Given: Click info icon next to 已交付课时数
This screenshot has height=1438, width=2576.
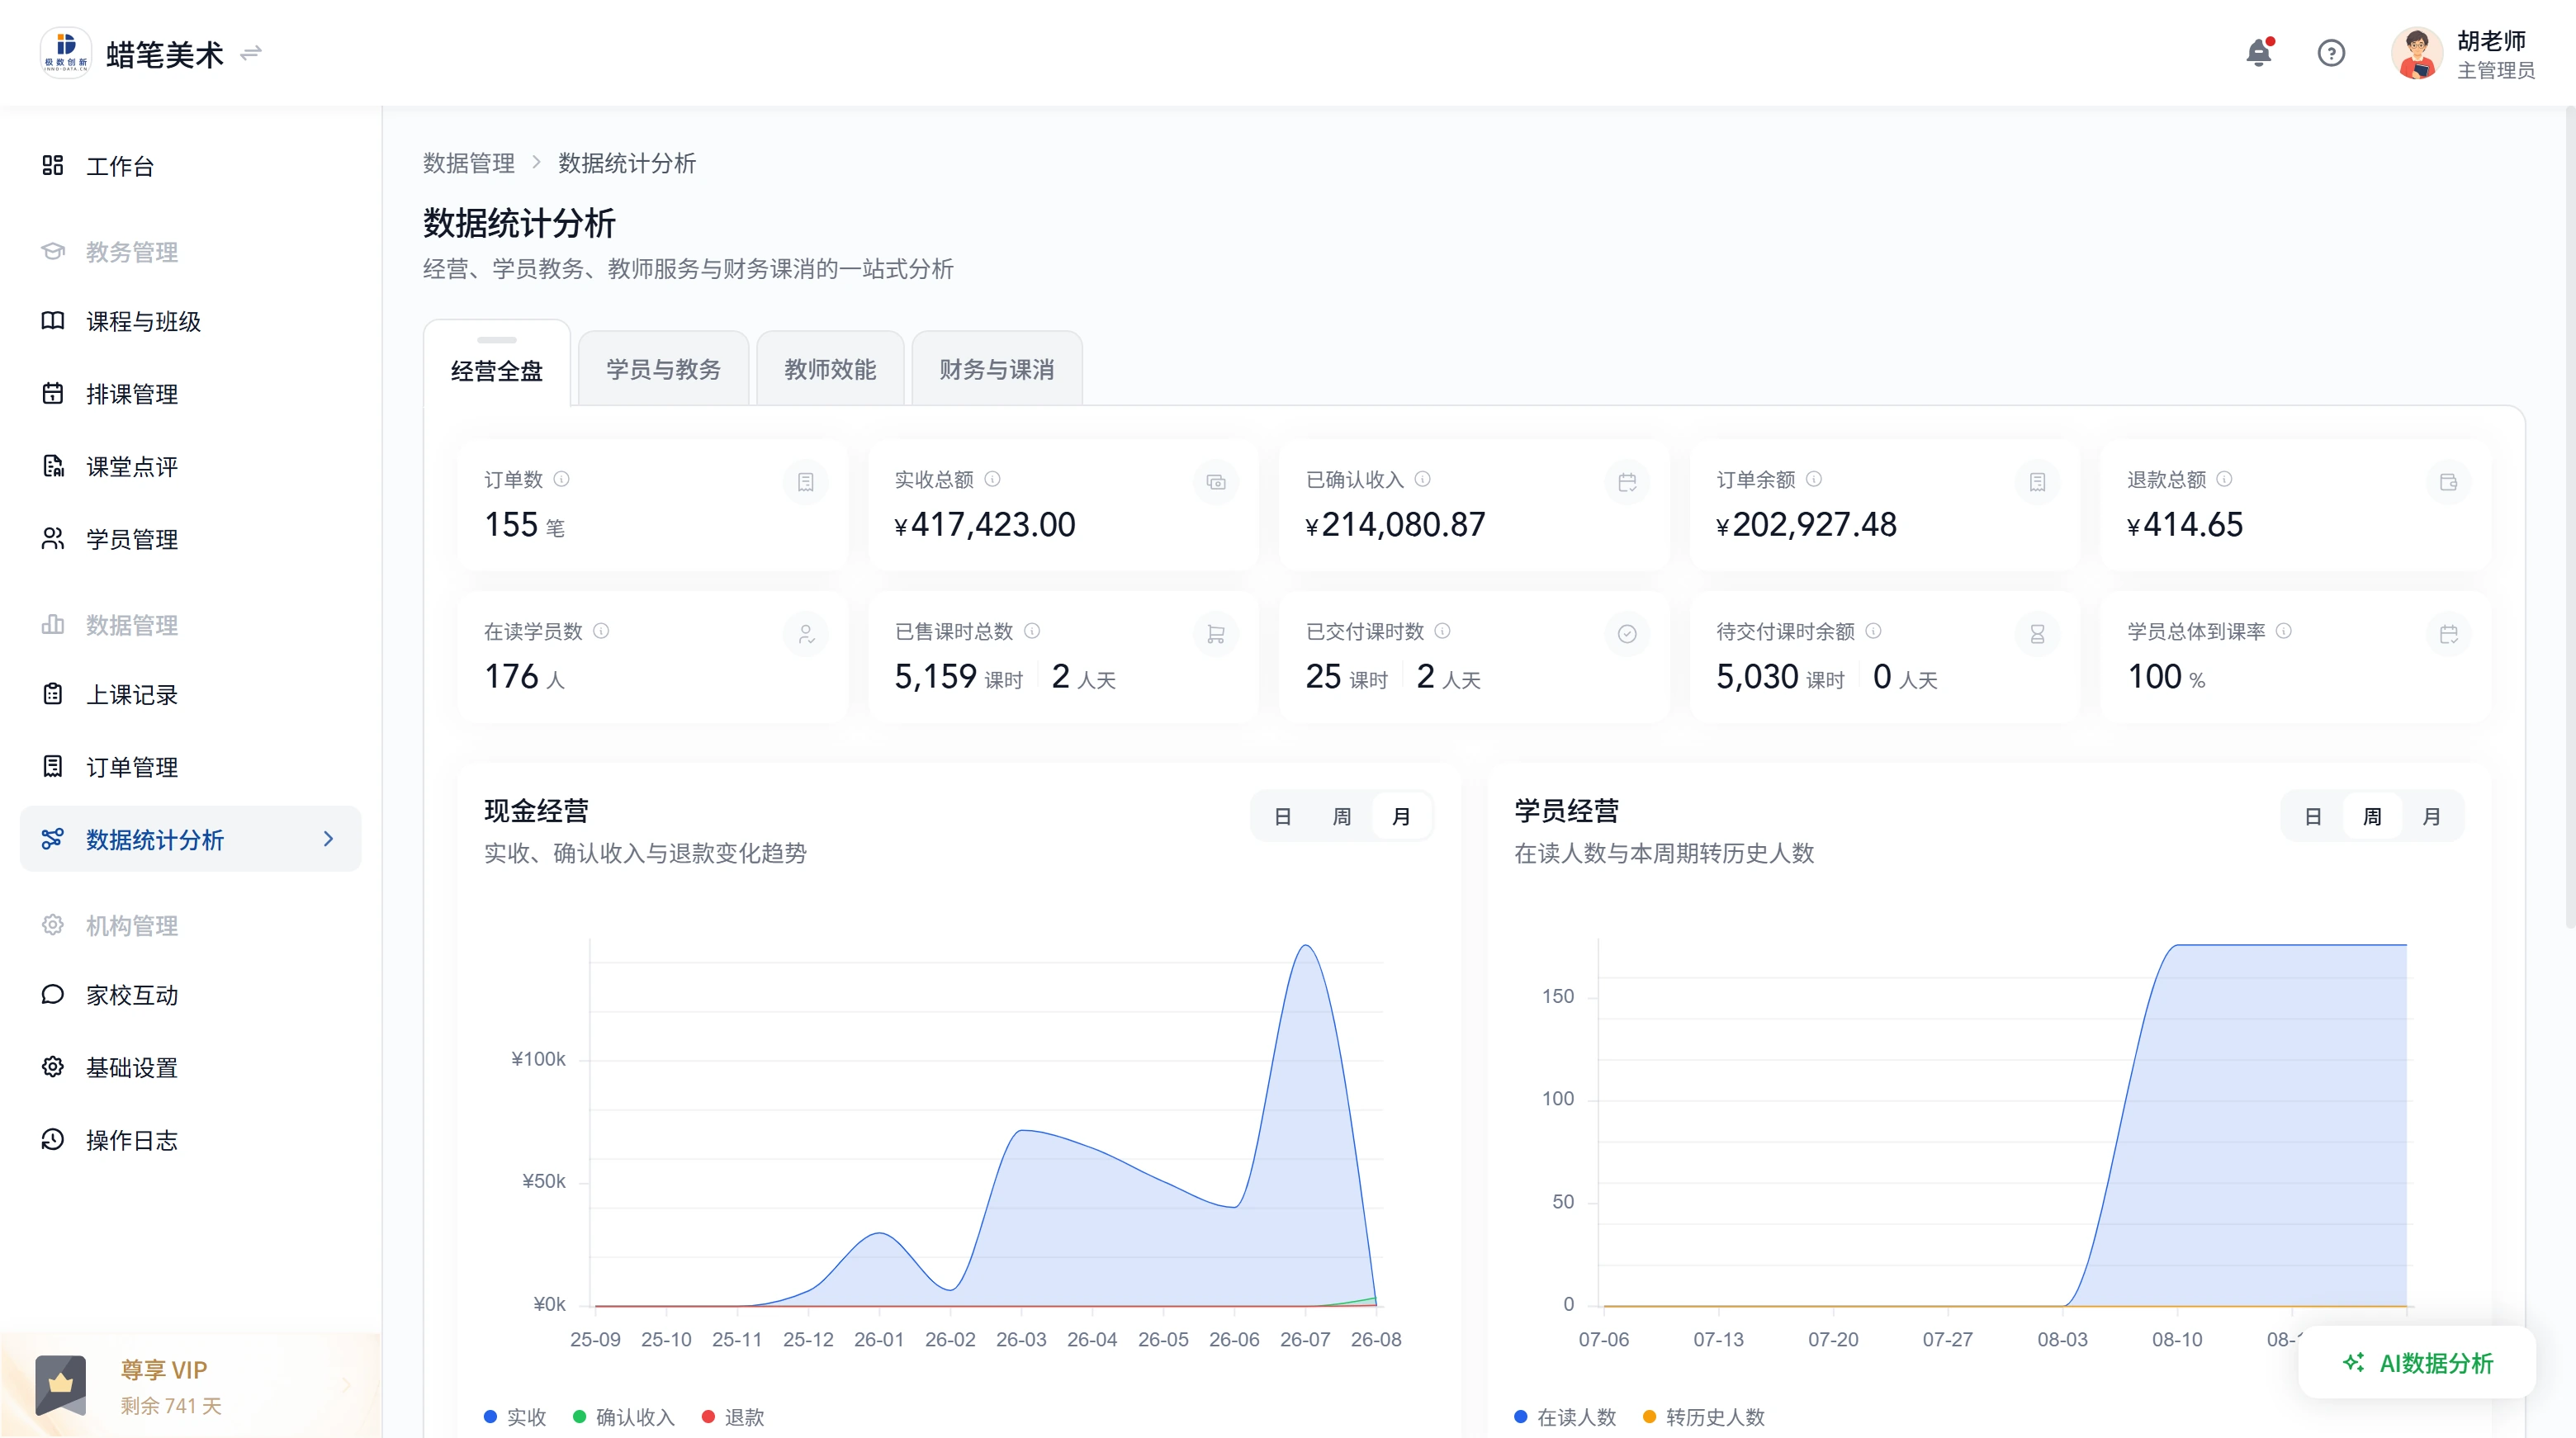Looking at the screenshot, I should point(1442,631).
